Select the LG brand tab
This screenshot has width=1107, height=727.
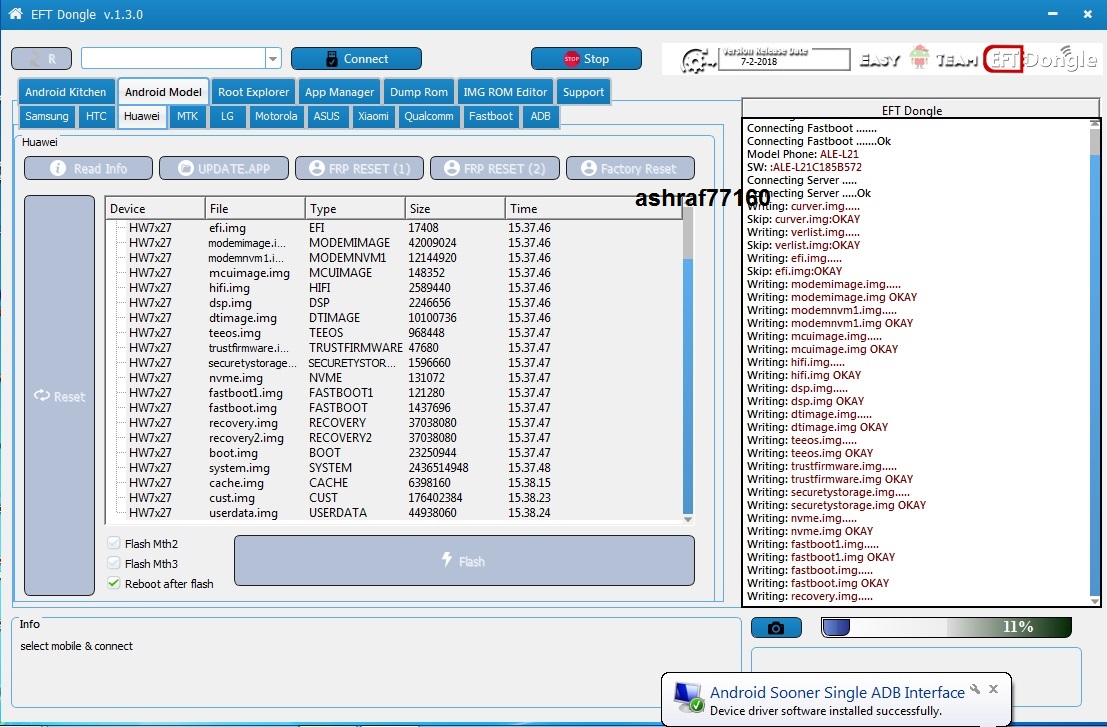pos(227,116)
